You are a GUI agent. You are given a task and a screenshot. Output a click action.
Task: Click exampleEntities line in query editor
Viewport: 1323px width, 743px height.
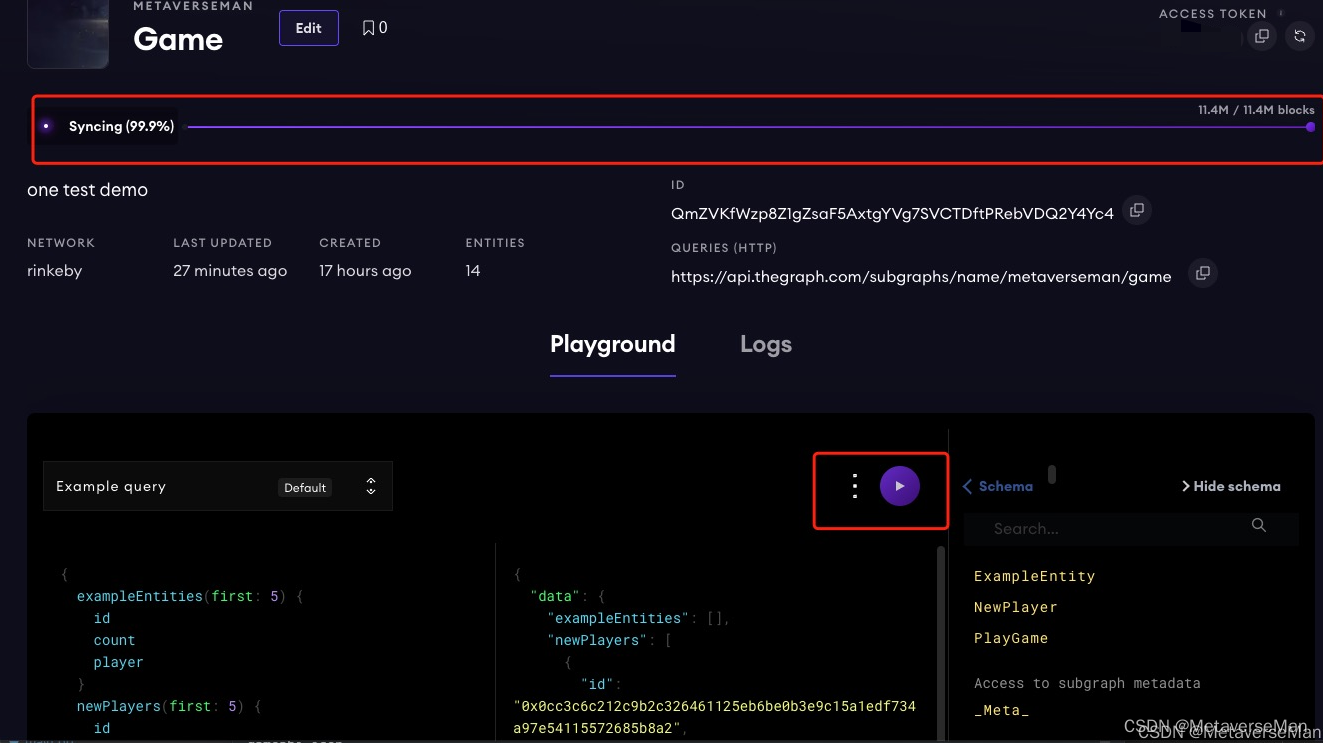[189, 596]
